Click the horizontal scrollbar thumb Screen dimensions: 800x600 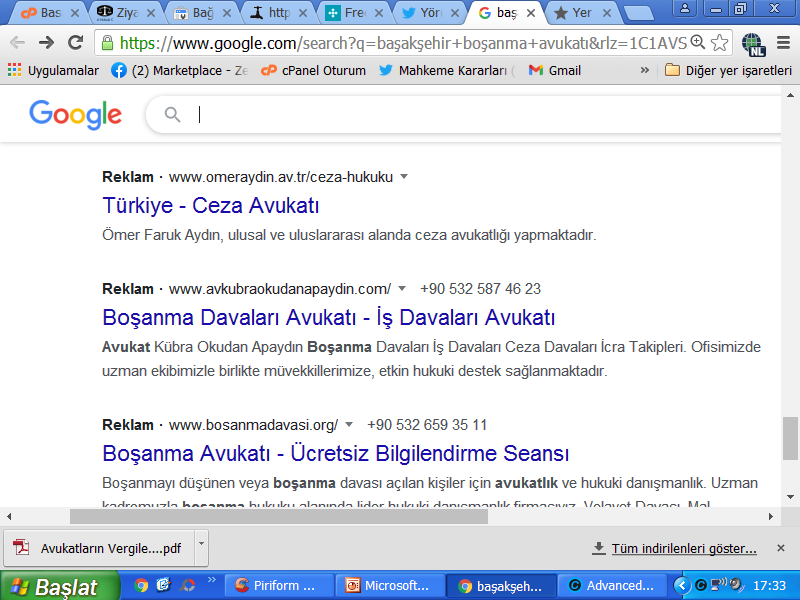pyautogui.click(x=279, y=516)
